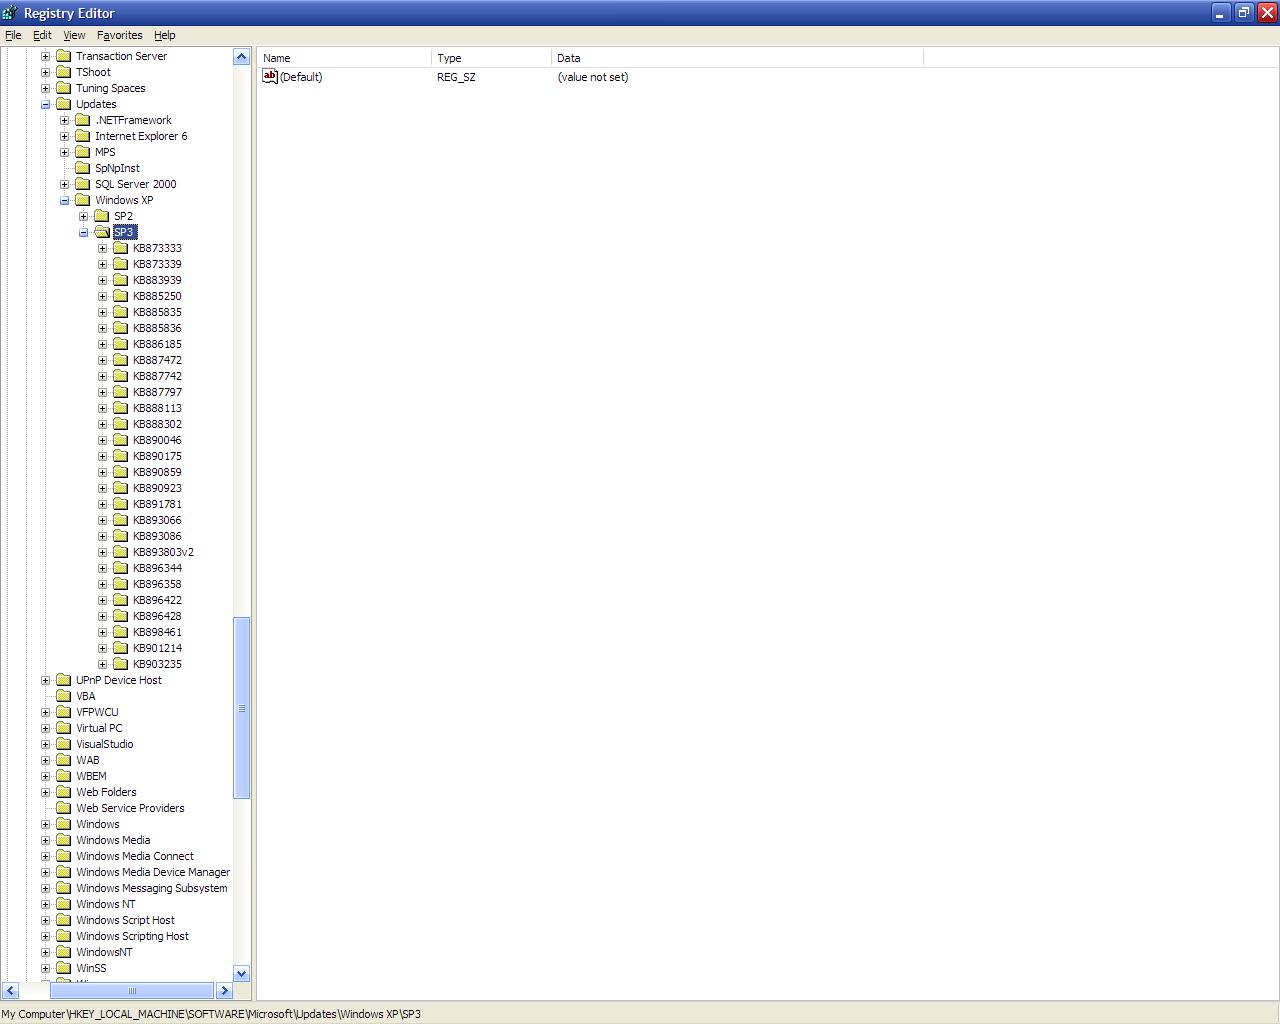This screenshot has height=1024, width=1280.
Task: Expand the VFPWCU tree node
Action: coord(45,712)
